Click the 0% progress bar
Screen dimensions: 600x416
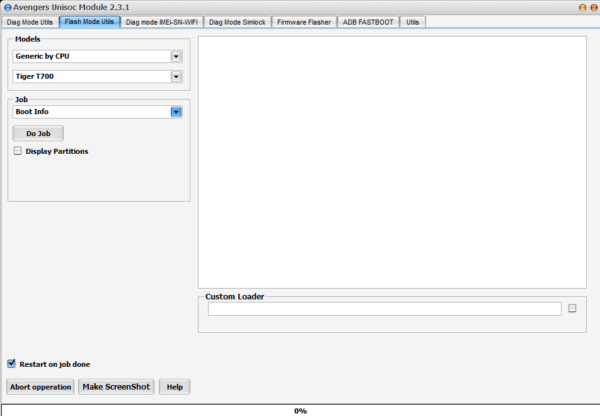(300, 410)
